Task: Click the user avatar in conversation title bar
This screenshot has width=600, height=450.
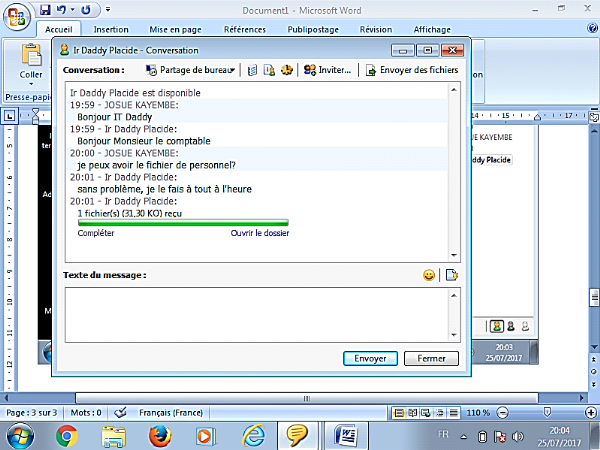Action: (64, 50)
